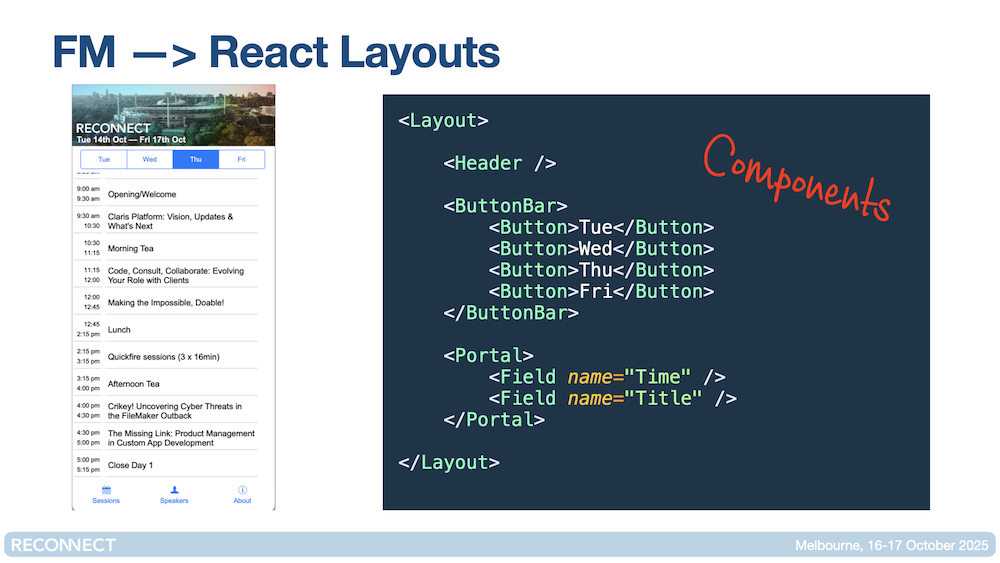Click the opening <Portal> tag
Viewport: 1000px width, 563px height.
point(489,356)
